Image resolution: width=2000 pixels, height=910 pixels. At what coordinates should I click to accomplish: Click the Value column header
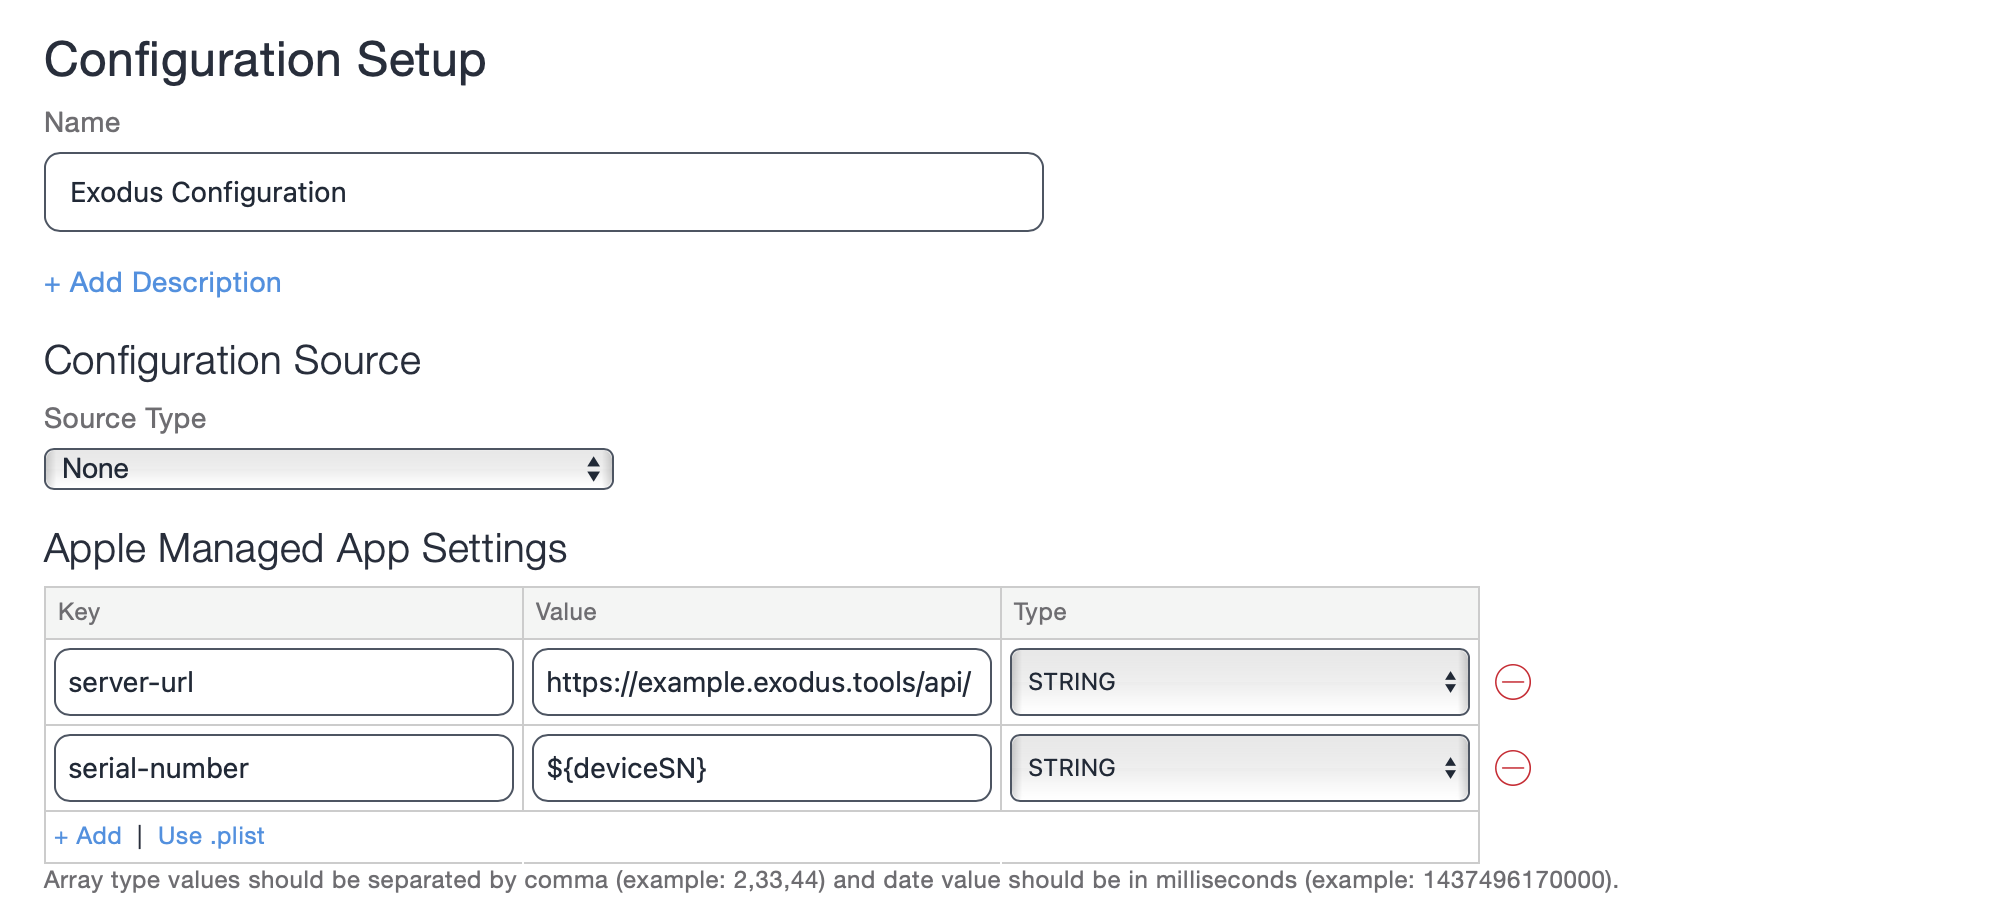[x=566, y=612]
